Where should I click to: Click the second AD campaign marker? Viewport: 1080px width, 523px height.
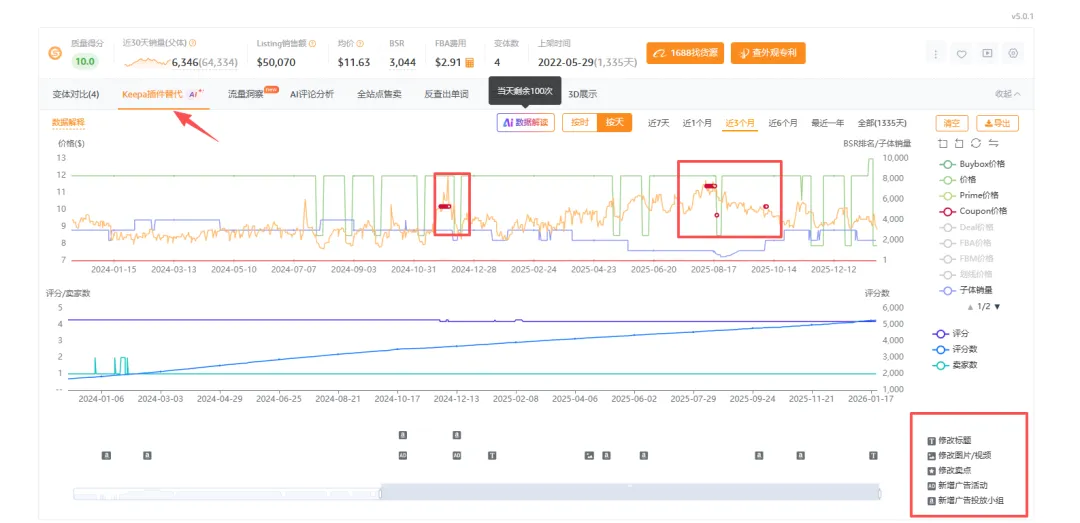coord(456,455)
